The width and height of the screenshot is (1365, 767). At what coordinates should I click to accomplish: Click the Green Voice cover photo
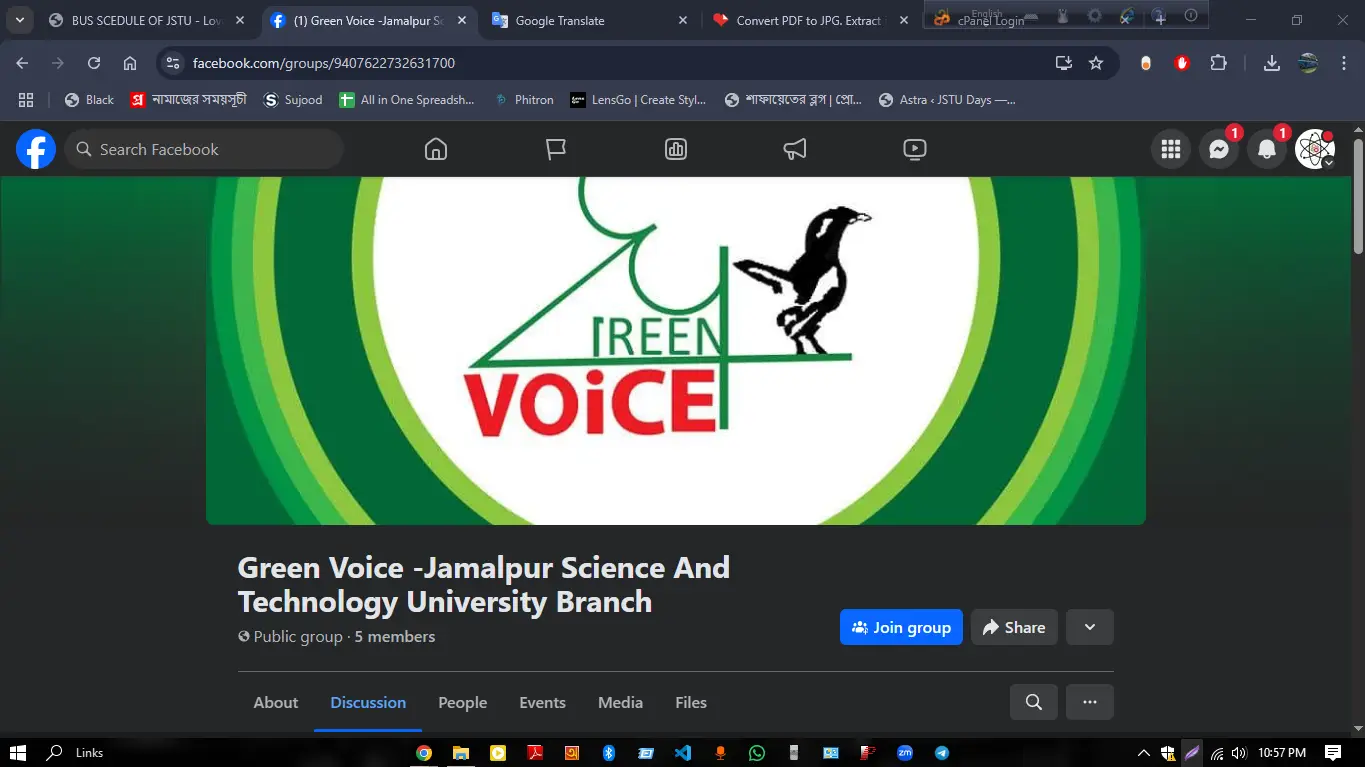pyautogui.click(x=676, y=351)
